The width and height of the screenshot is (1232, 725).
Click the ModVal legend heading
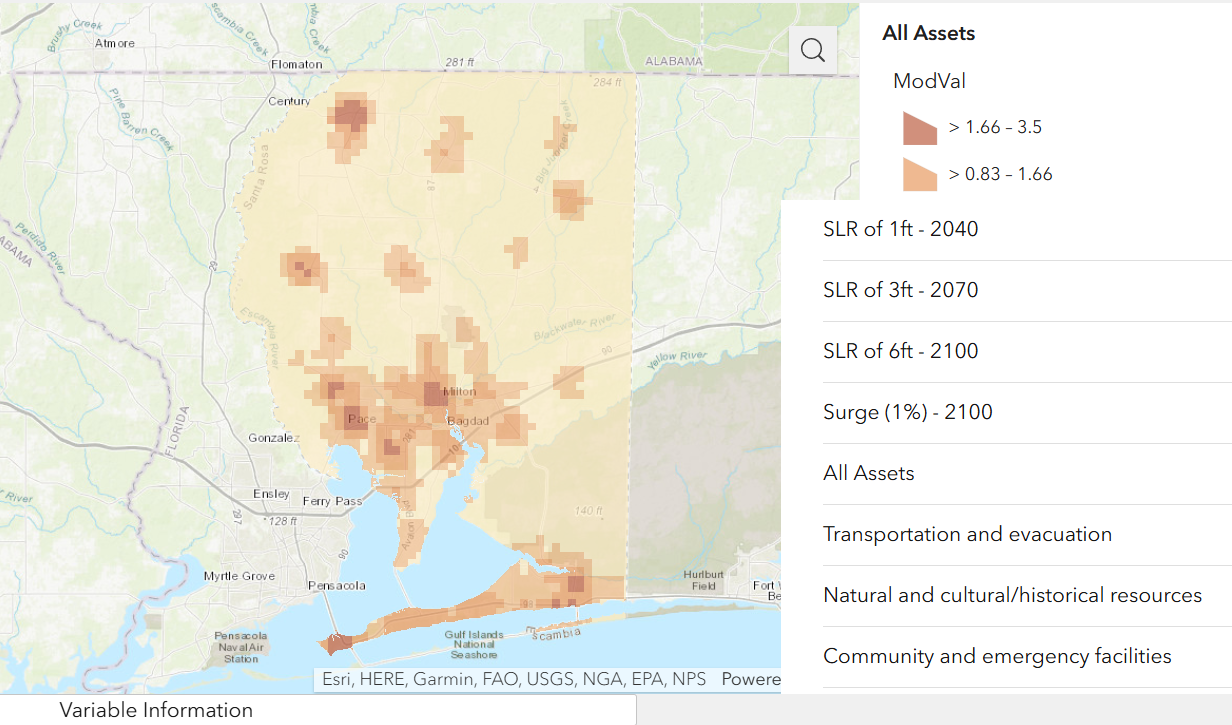929,80
